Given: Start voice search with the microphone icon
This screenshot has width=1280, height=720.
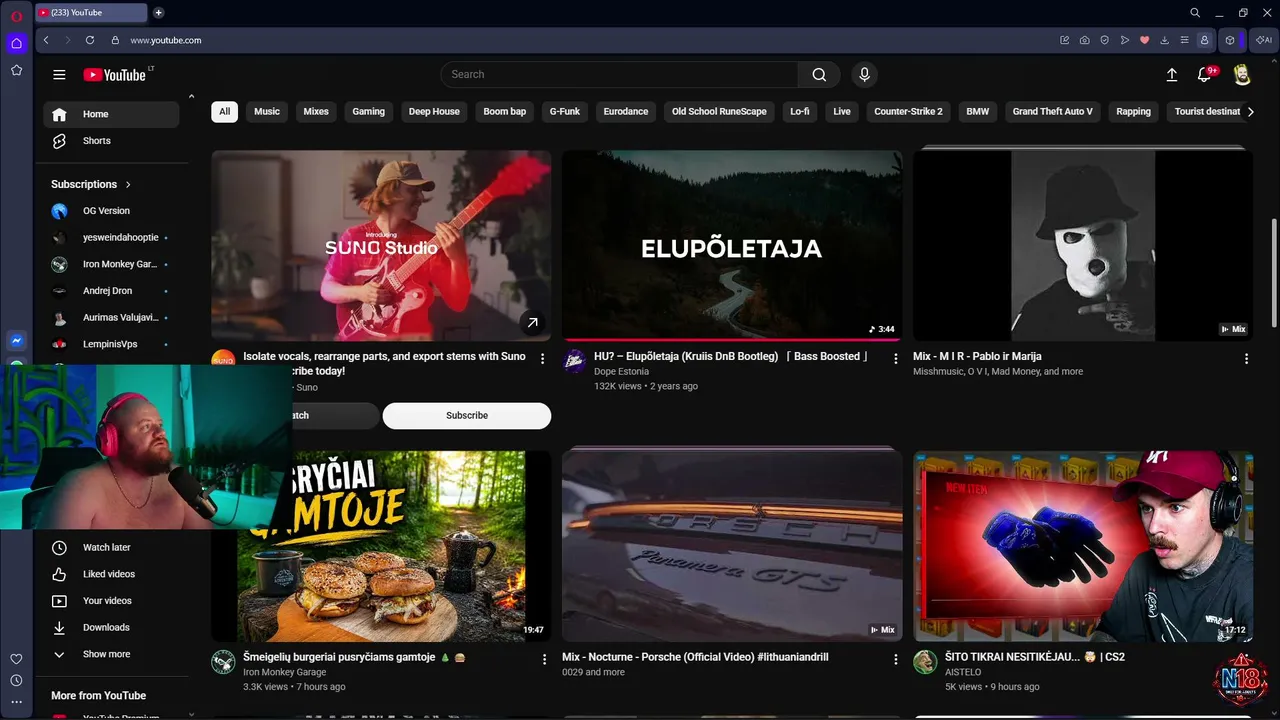Looking at the screenshot, I should coord(864,75).
